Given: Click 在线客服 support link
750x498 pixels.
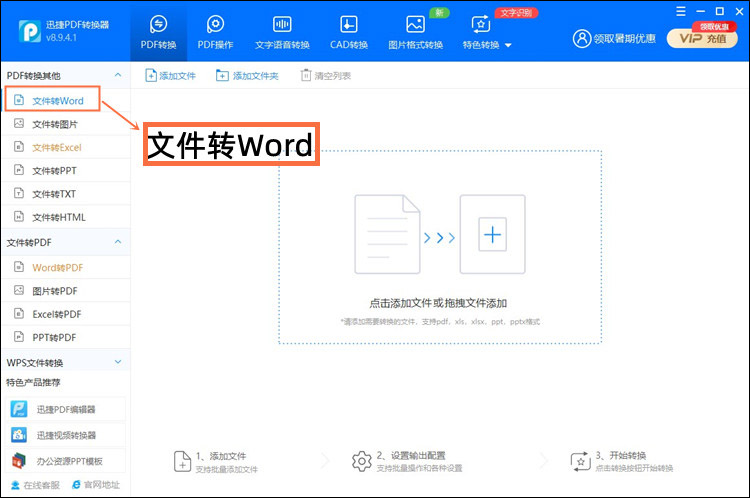Looking at the screenshot, I should [35, 485].
